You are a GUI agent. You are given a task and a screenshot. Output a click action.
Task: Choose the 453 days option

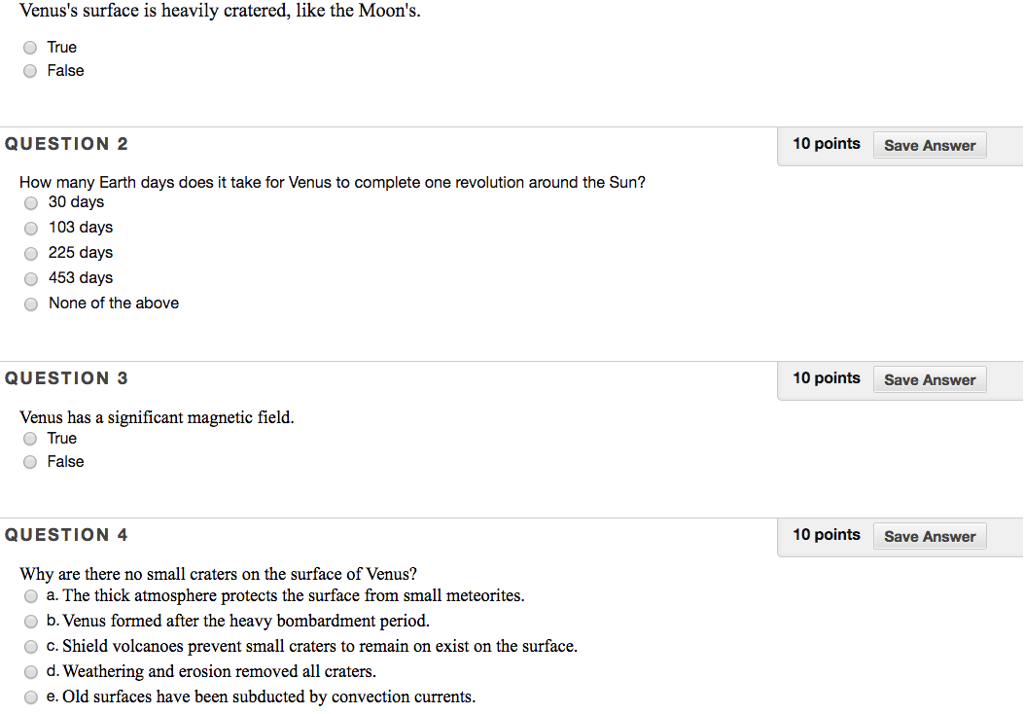pyautogui.click(x=31, y=279)
